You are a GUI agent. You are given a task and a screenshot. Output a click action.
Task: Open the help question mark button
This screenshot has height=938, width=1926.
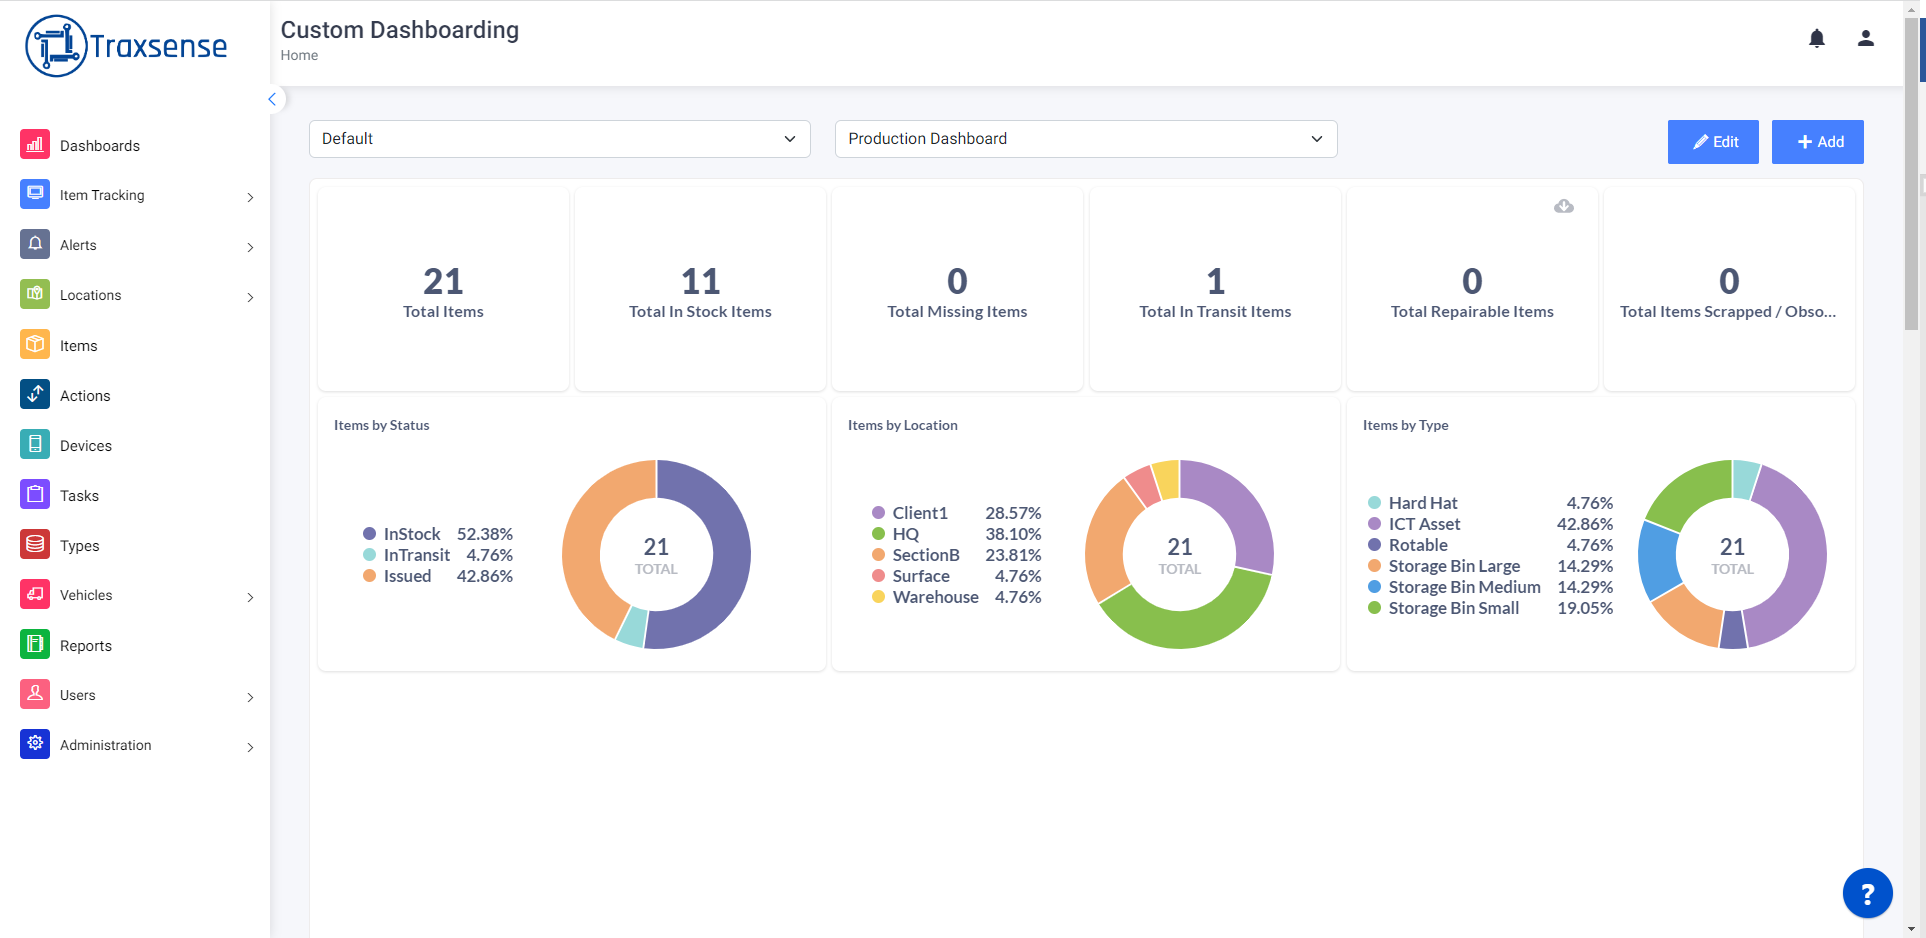(1867, 893)
